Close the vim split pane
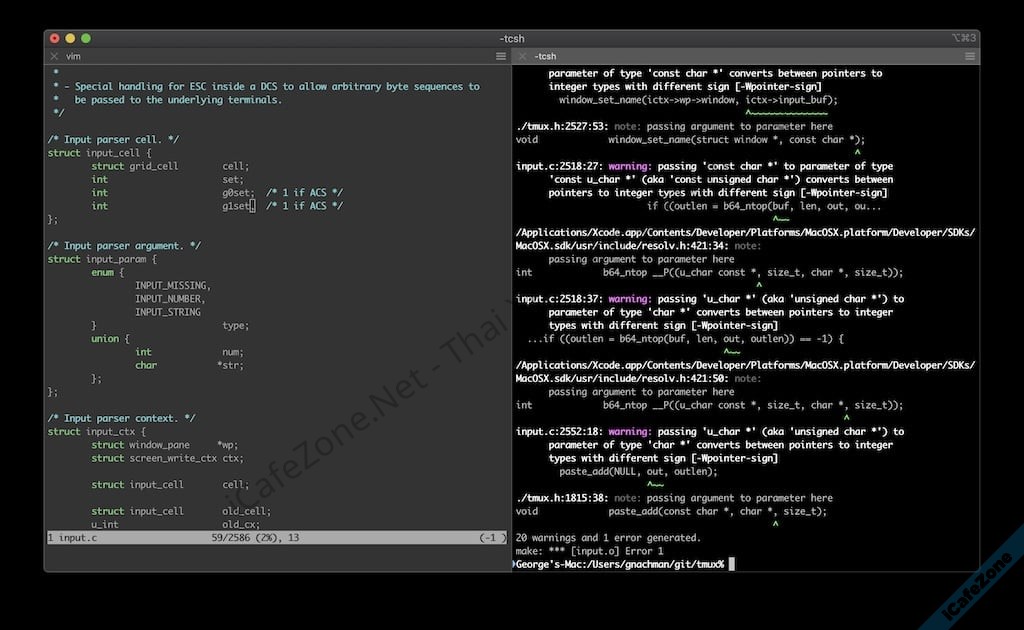This screenshot has height=630, width=1024. pos(54,57)
